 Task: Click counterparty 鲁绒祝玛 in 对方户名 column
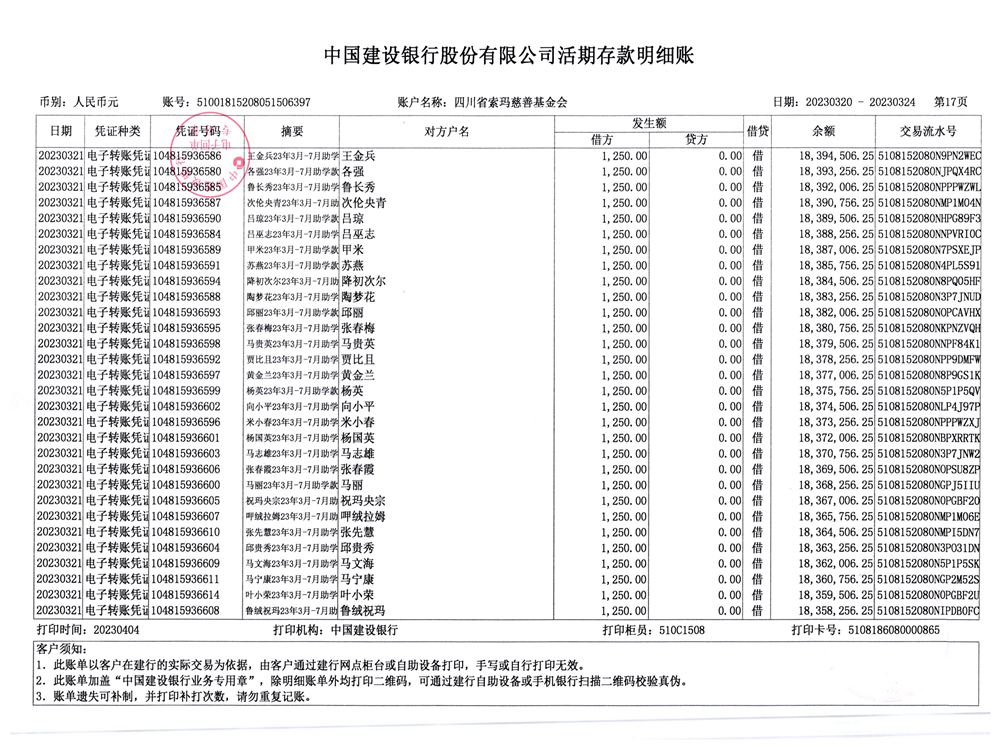(364, 610)
